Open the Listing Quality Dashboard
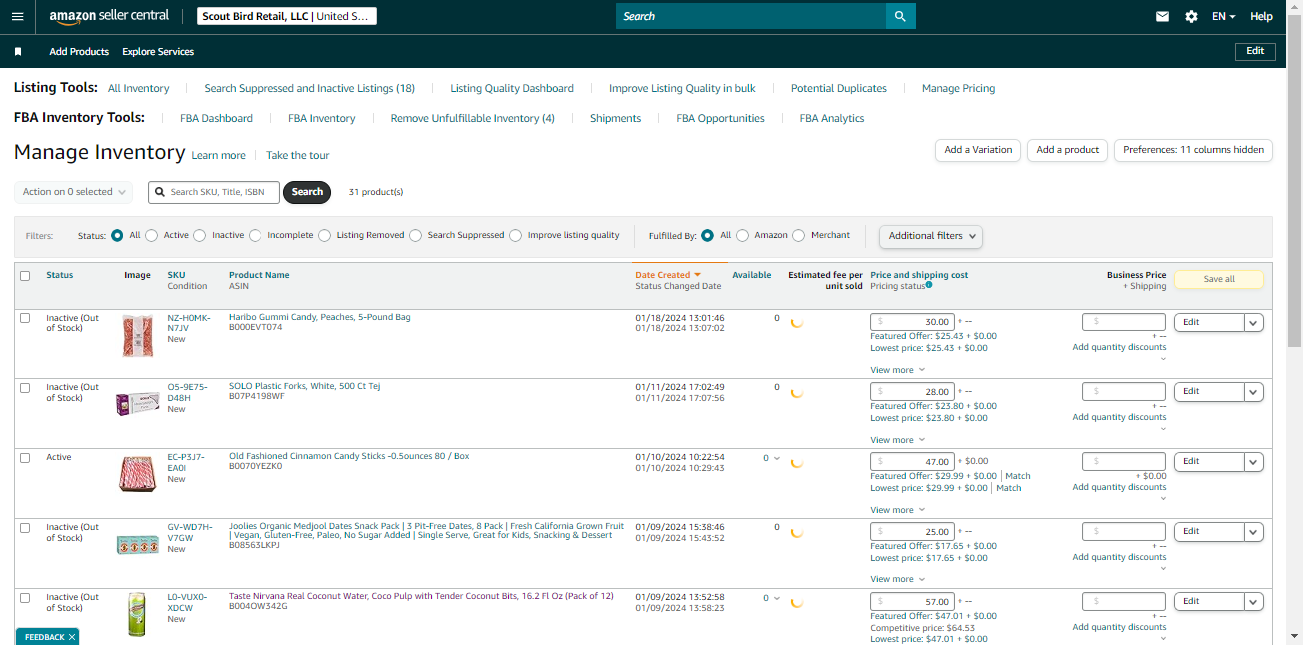1303x645 pixels. point(512,88)
